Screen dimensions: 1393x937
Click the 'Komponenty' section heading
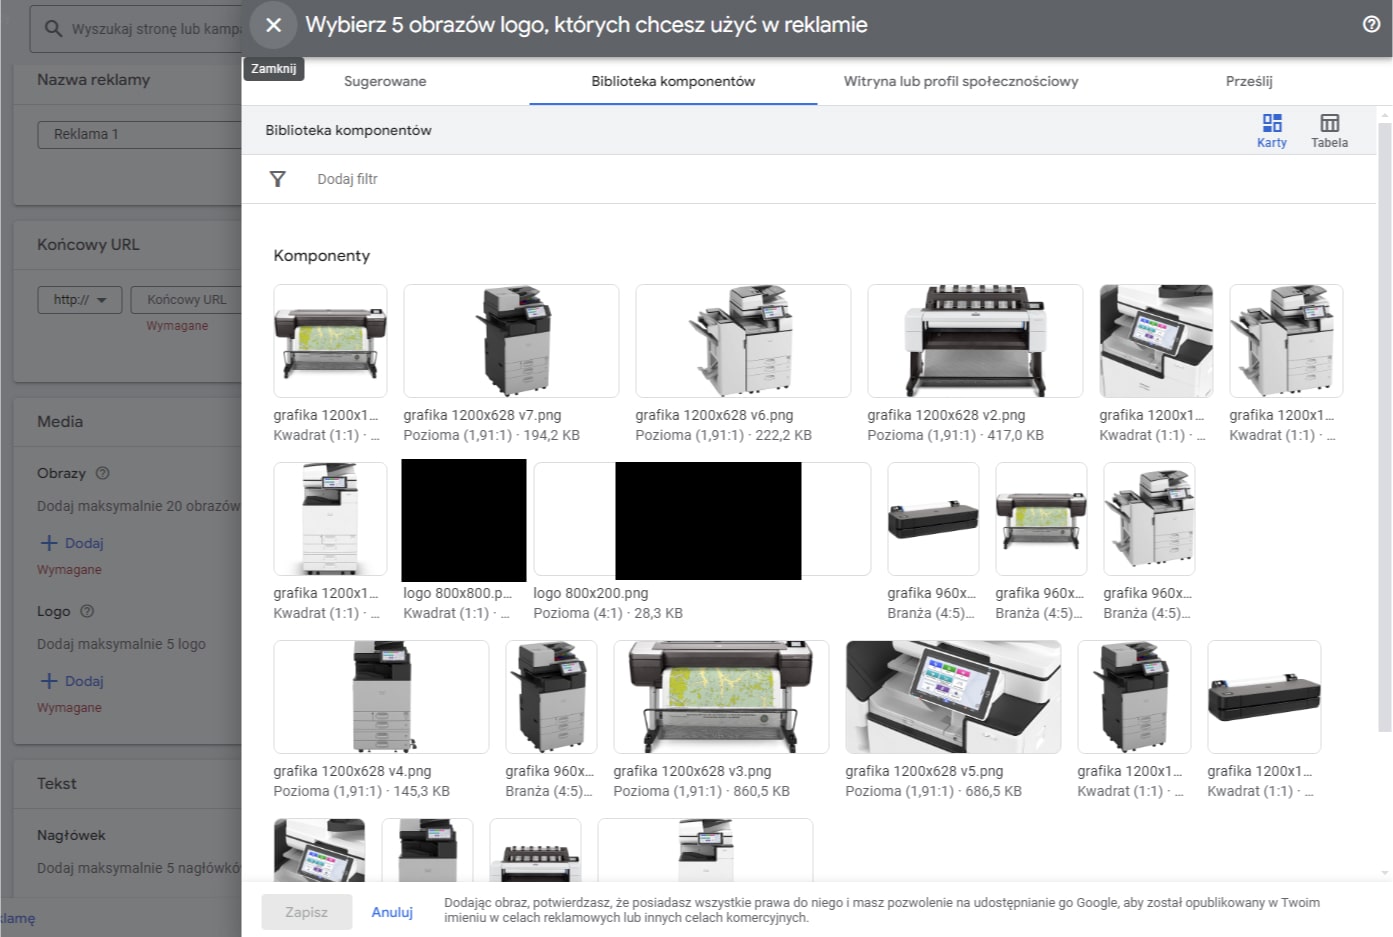click(x=322, y=256)
